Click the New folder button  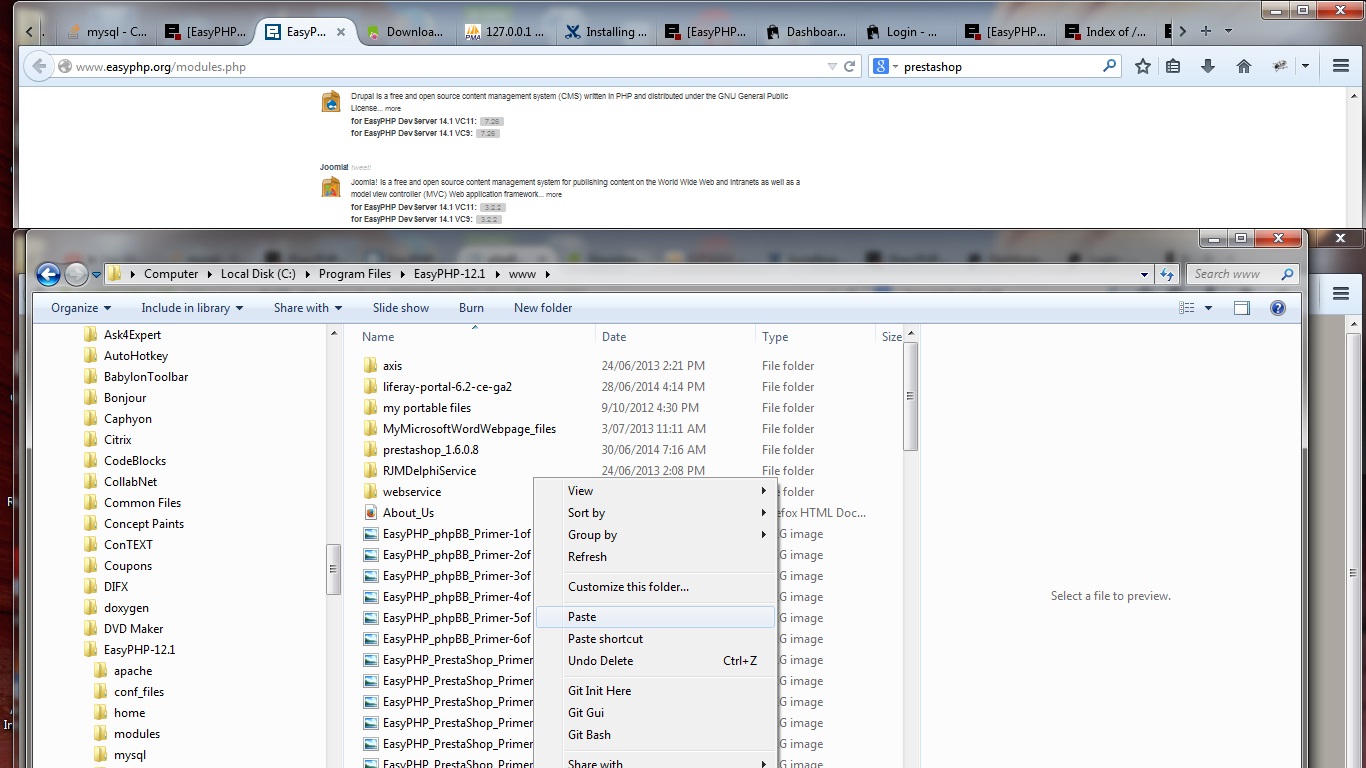click(x=543, y=308)
